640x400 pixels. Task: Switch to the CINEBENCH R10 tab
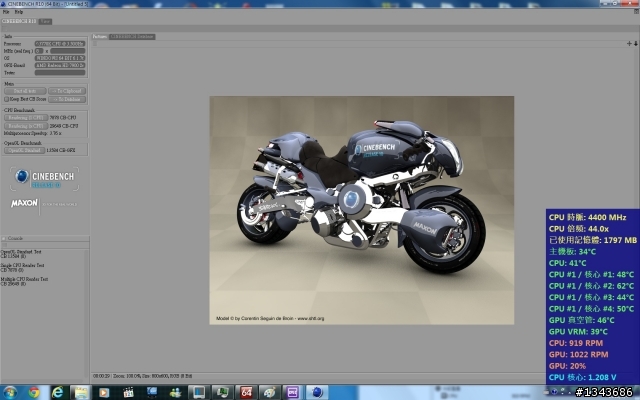[19, 21]
